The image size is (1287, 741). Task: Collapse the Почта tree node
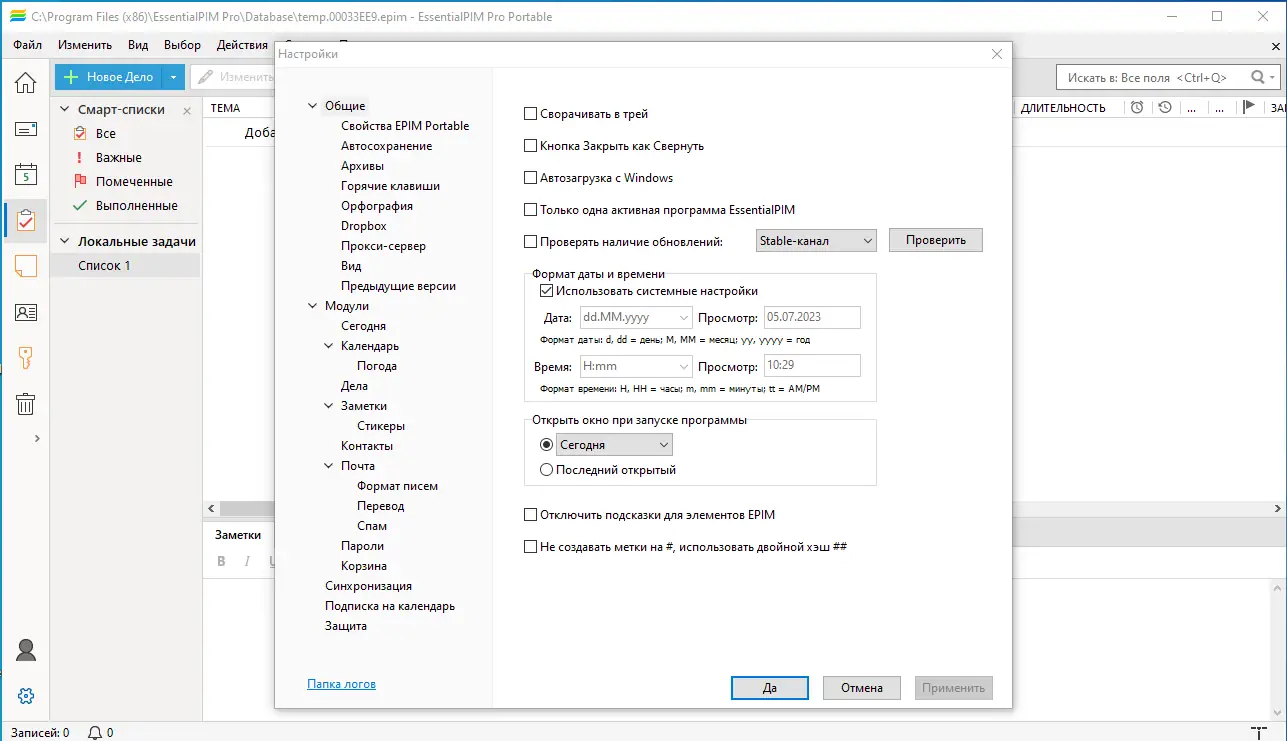click(329, 466)
